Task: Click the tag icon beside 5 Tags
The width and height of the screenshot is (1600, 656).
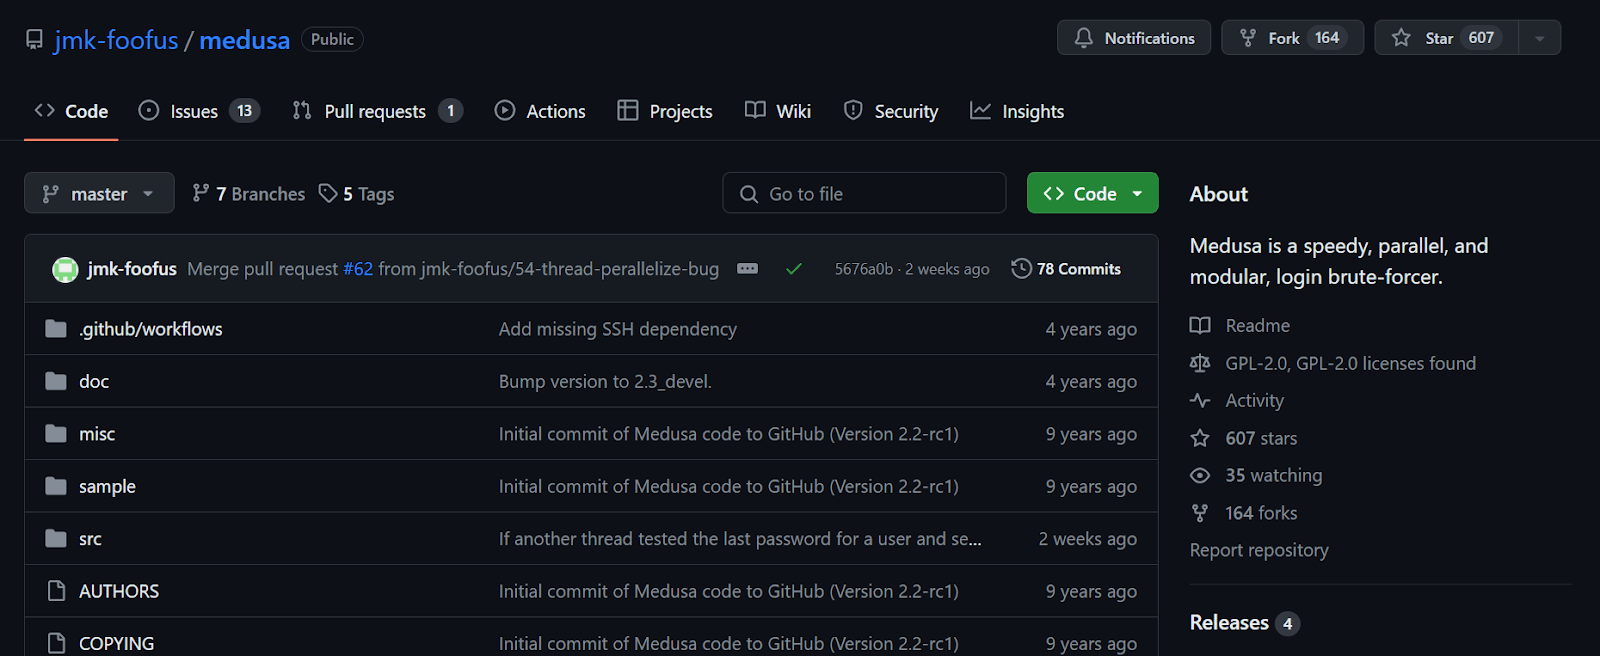Action: click(x=328, y=193)
